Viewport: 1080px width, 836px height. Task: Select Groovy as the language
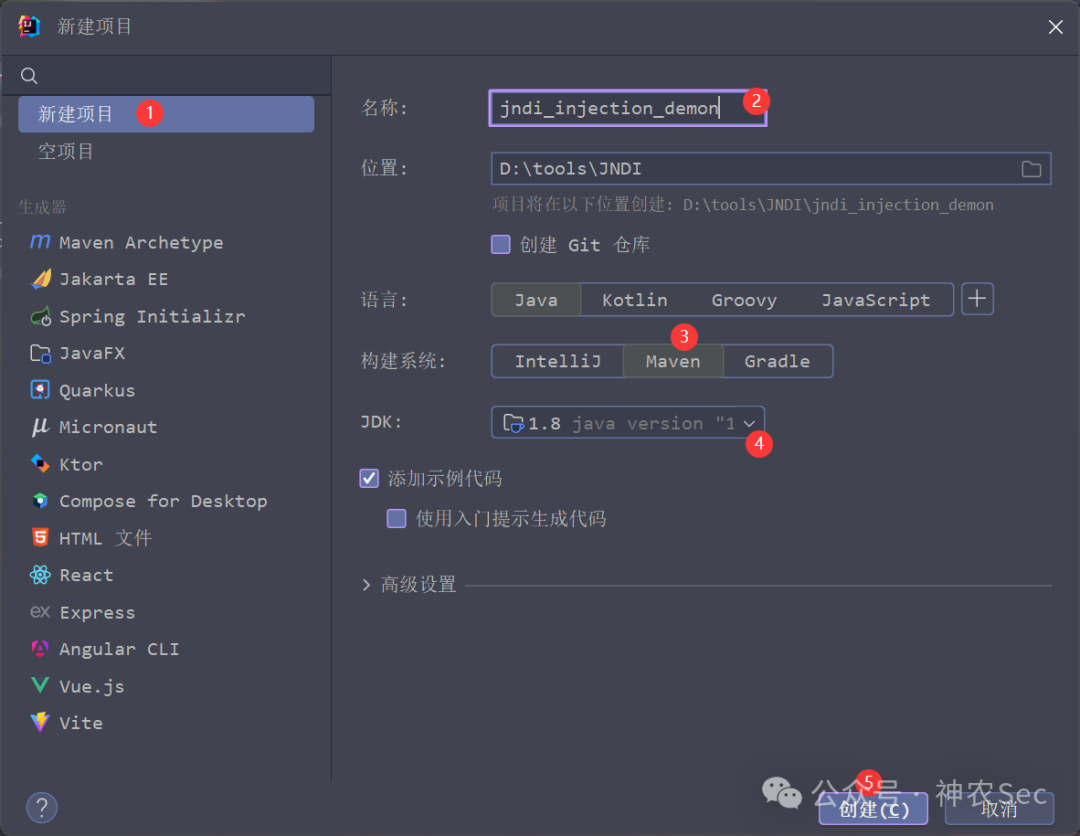744,300
